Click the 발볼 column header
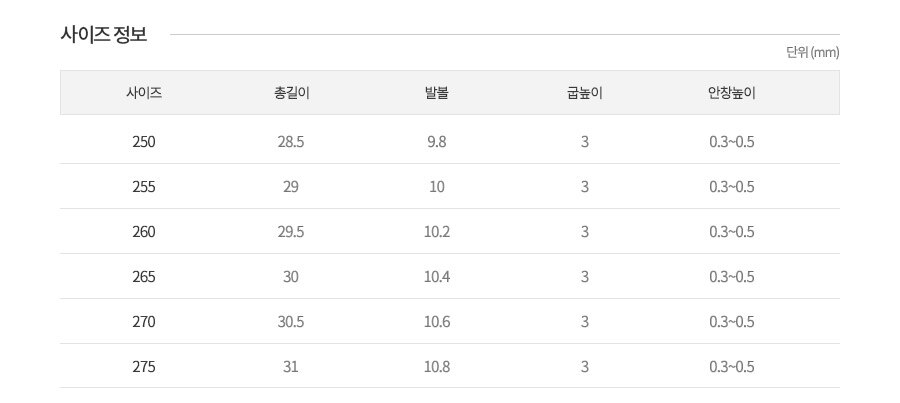The width and height of the screenshot is (900, 403). tap(437, 93)
